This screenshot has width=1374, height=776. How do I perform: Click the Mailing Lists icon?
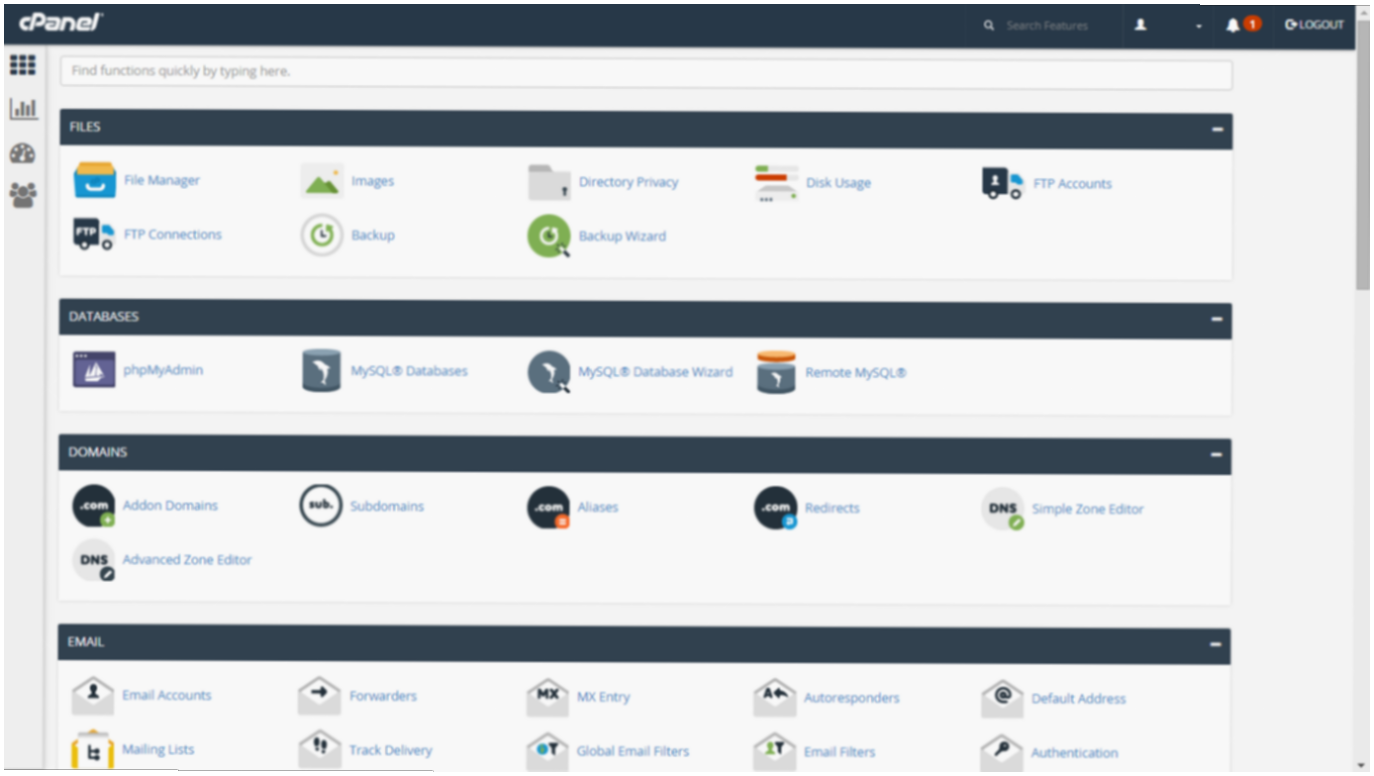click(93, 750)
